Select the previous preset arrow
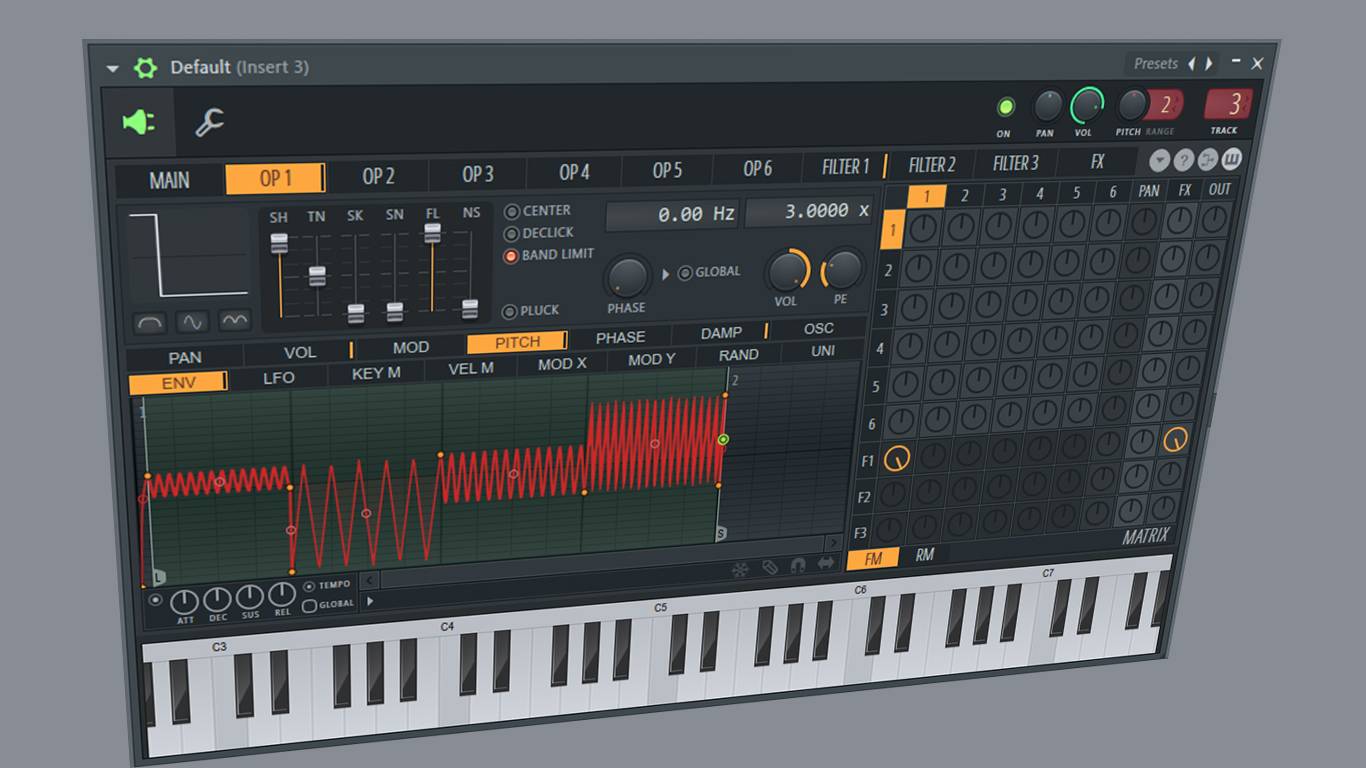1366x768 pixels. click(x=1191, y=64)
